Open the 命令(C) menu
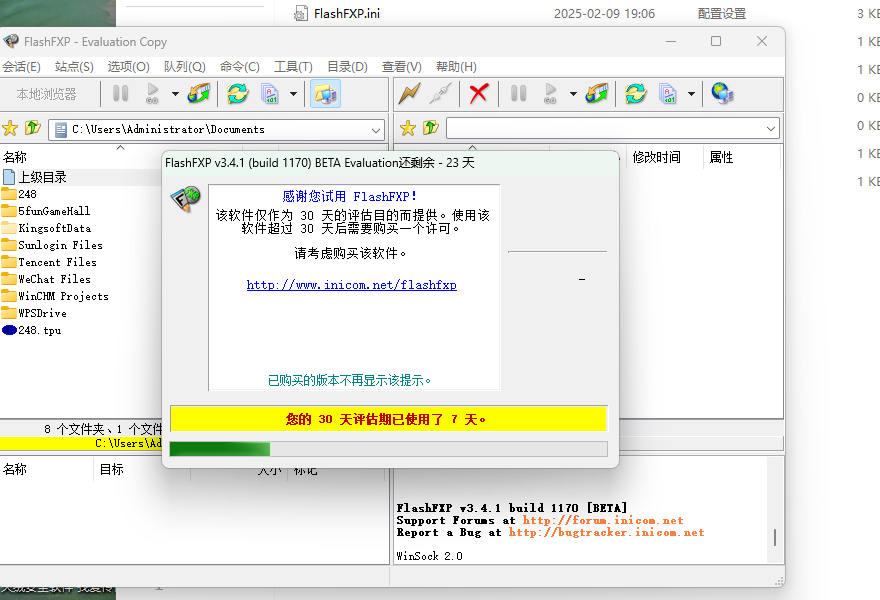The height and width of the screenshot is (600, 880). pos(240,67)
